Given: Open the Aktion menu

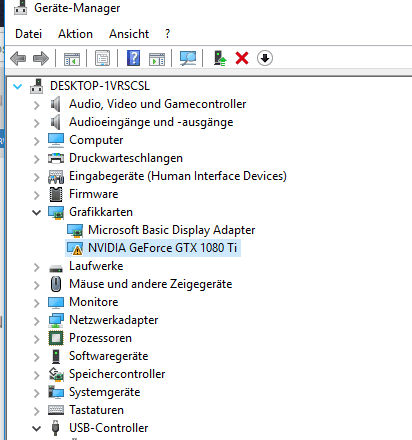Looking at the screenshot, I should pos(75,34).
